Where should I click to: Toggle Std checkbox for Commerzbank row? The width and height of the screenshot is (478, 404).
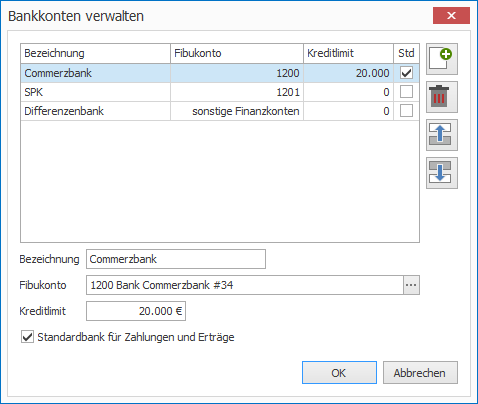[x=406, y=73]
